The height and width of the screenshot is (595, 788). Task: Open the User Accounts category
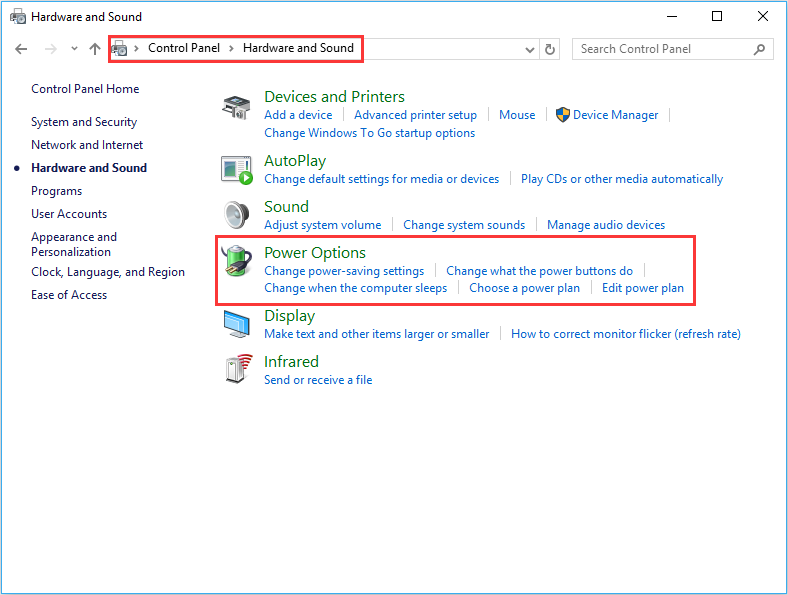tap(69, 214)
